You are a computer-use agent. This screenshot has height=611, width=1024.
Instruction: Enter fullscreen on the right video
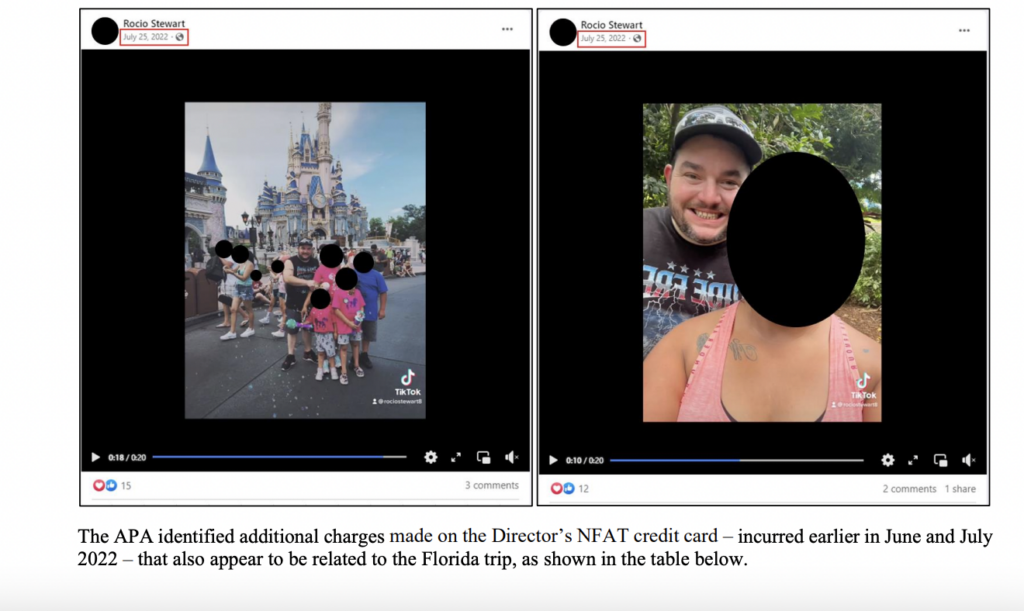point(913,460)
